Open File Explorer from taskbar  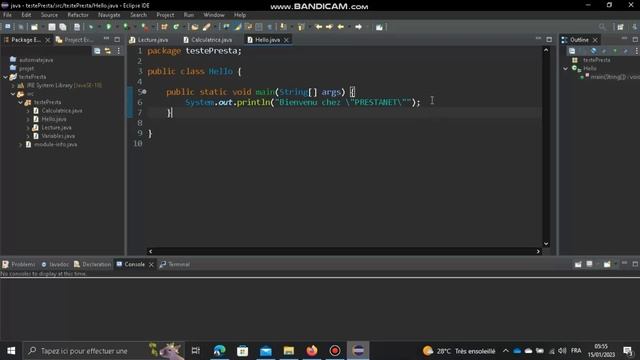[x=289, y=350]
